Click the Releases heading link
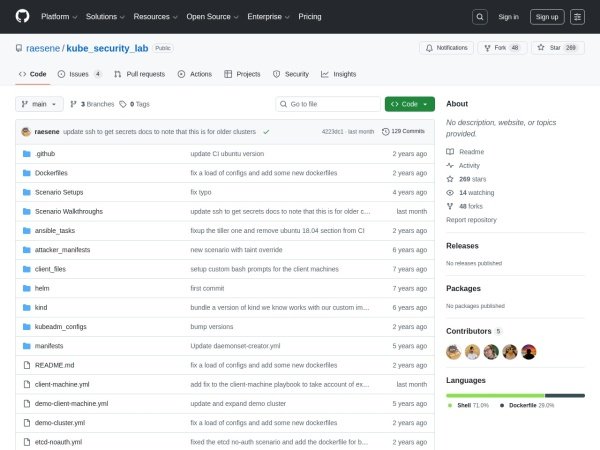 [x=462, y=246]
